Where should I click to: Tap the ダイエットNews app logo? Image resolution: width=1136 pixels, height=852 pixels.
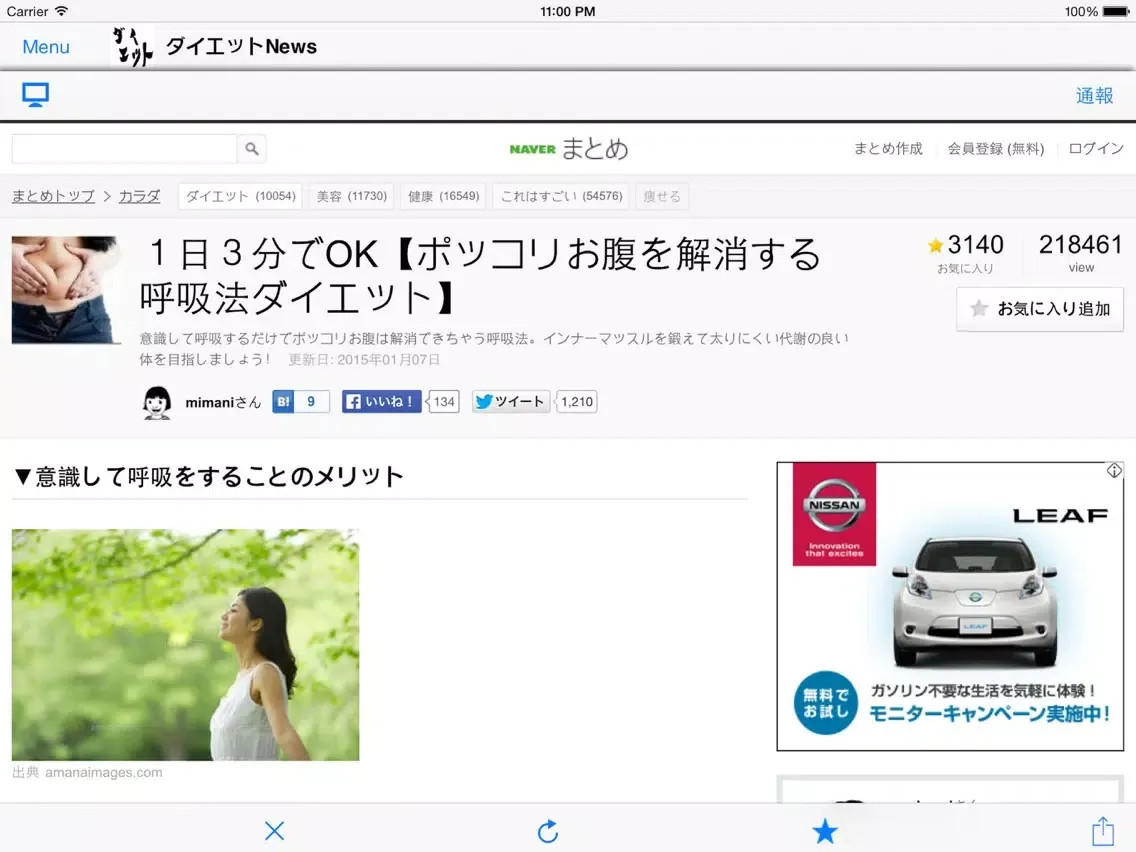click(132, 46)
